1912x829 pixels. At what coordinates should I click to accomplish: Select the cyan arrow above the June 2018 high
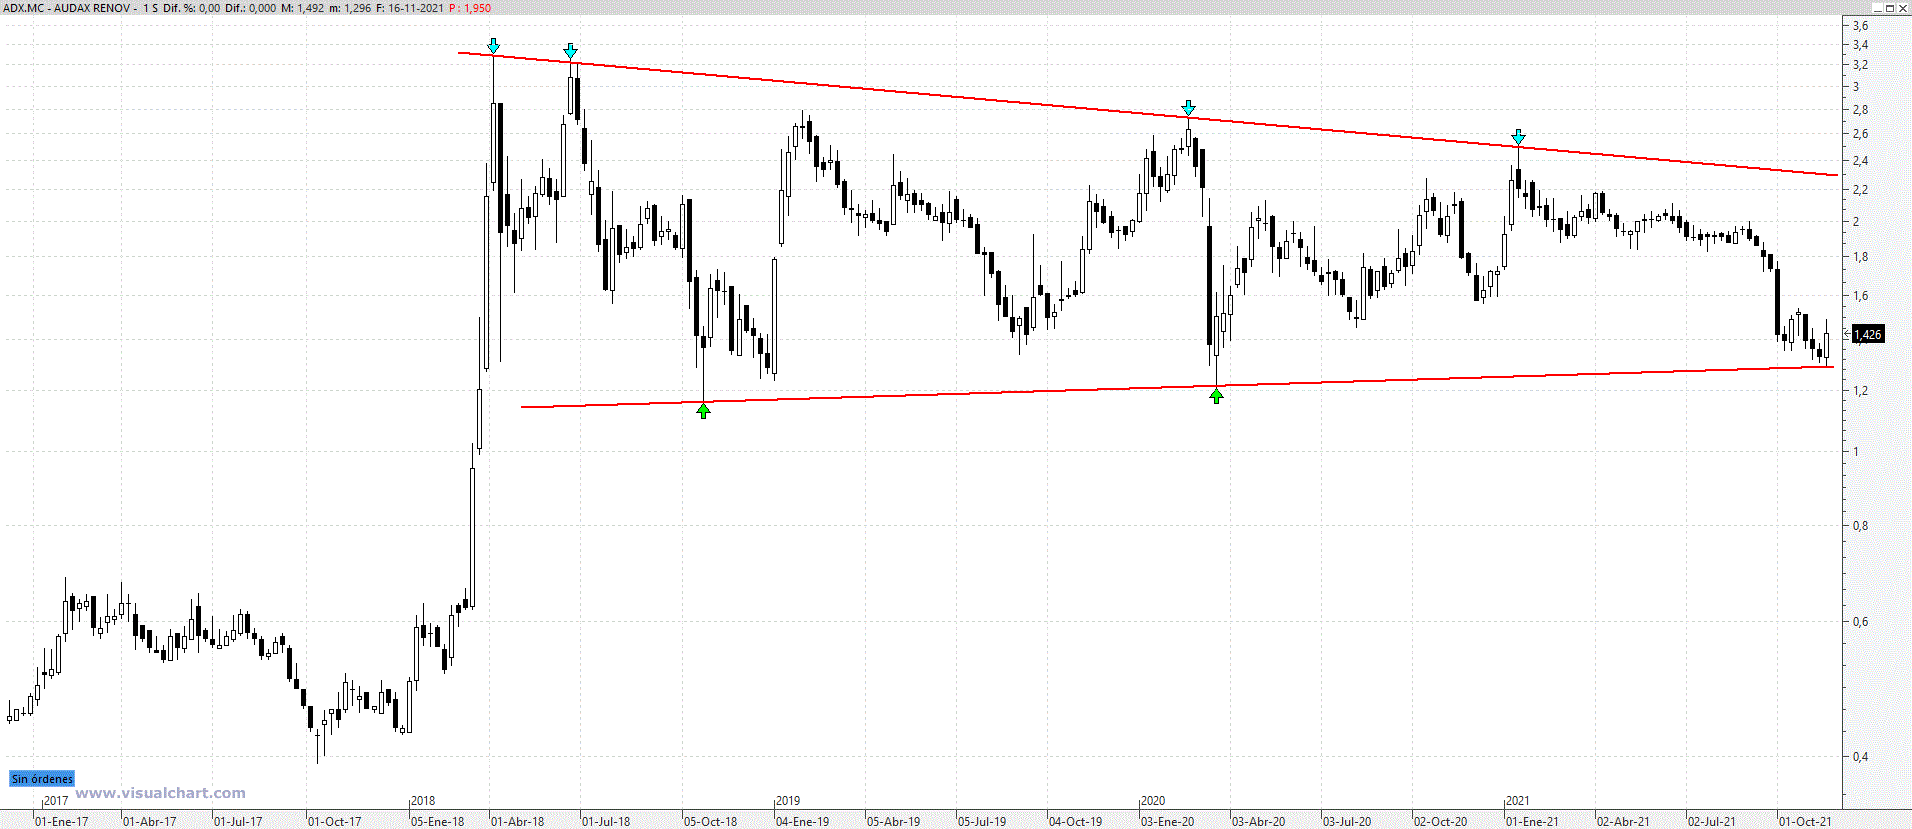(x=570, y=51)
